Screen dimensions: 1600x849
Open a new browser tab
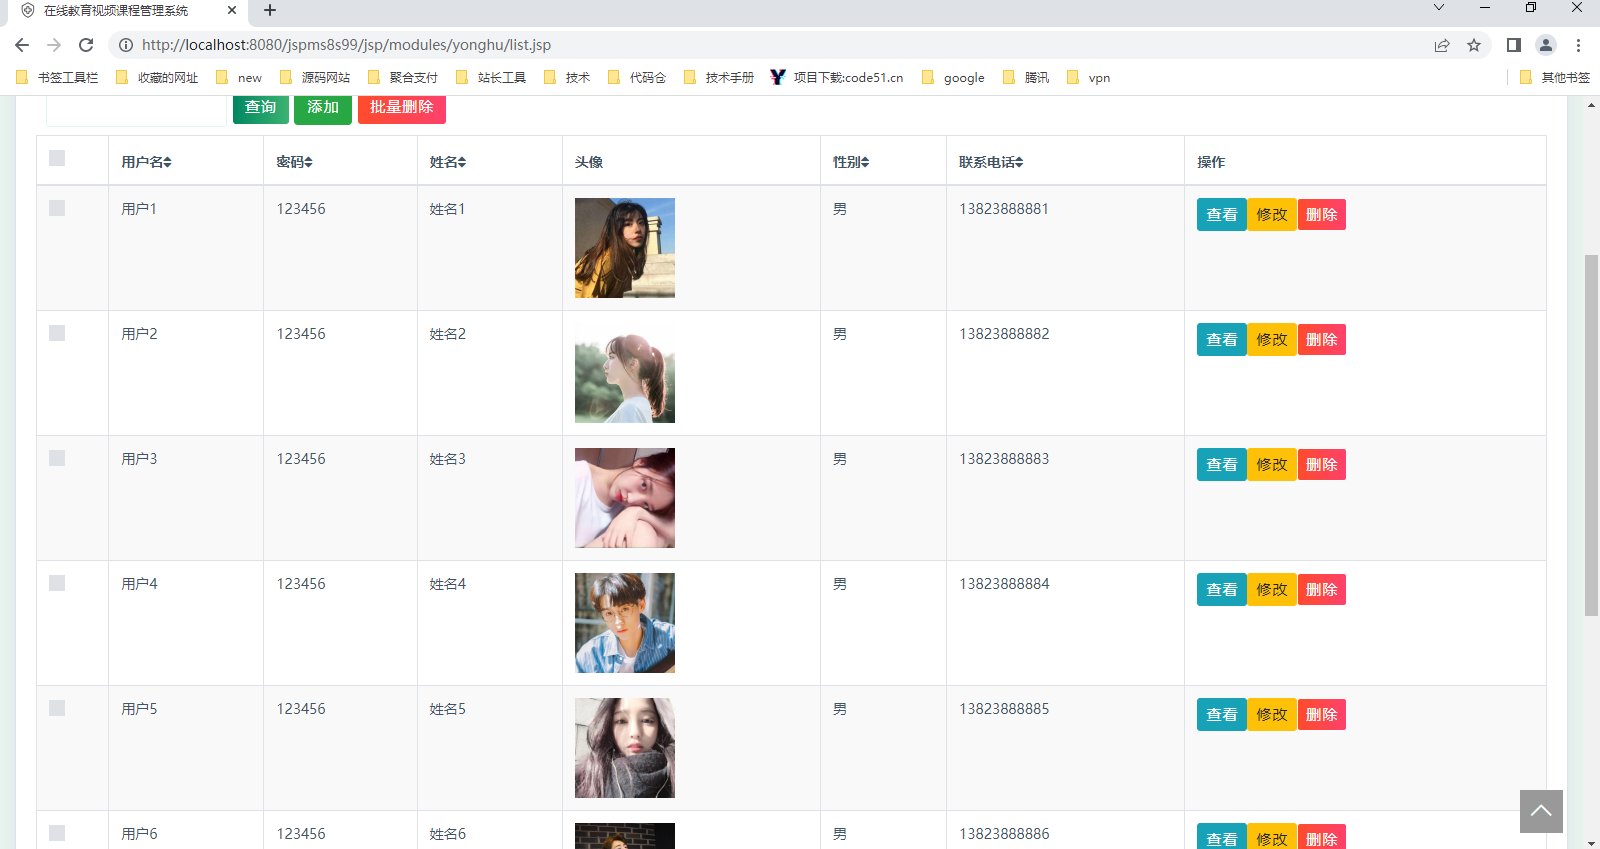[270, 11]
